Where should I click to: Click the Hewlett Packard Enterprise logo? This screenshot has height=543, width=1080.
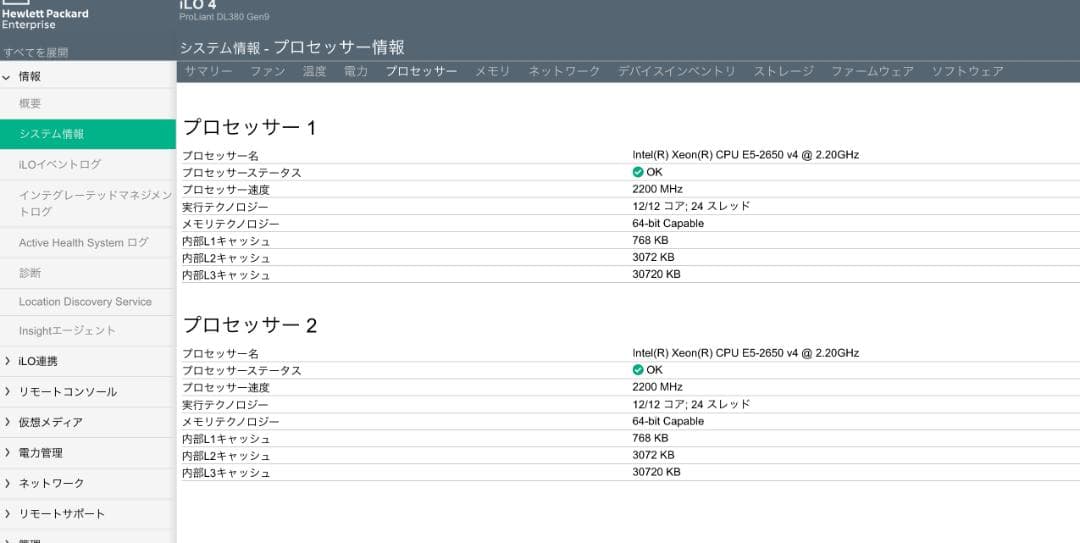45,15
